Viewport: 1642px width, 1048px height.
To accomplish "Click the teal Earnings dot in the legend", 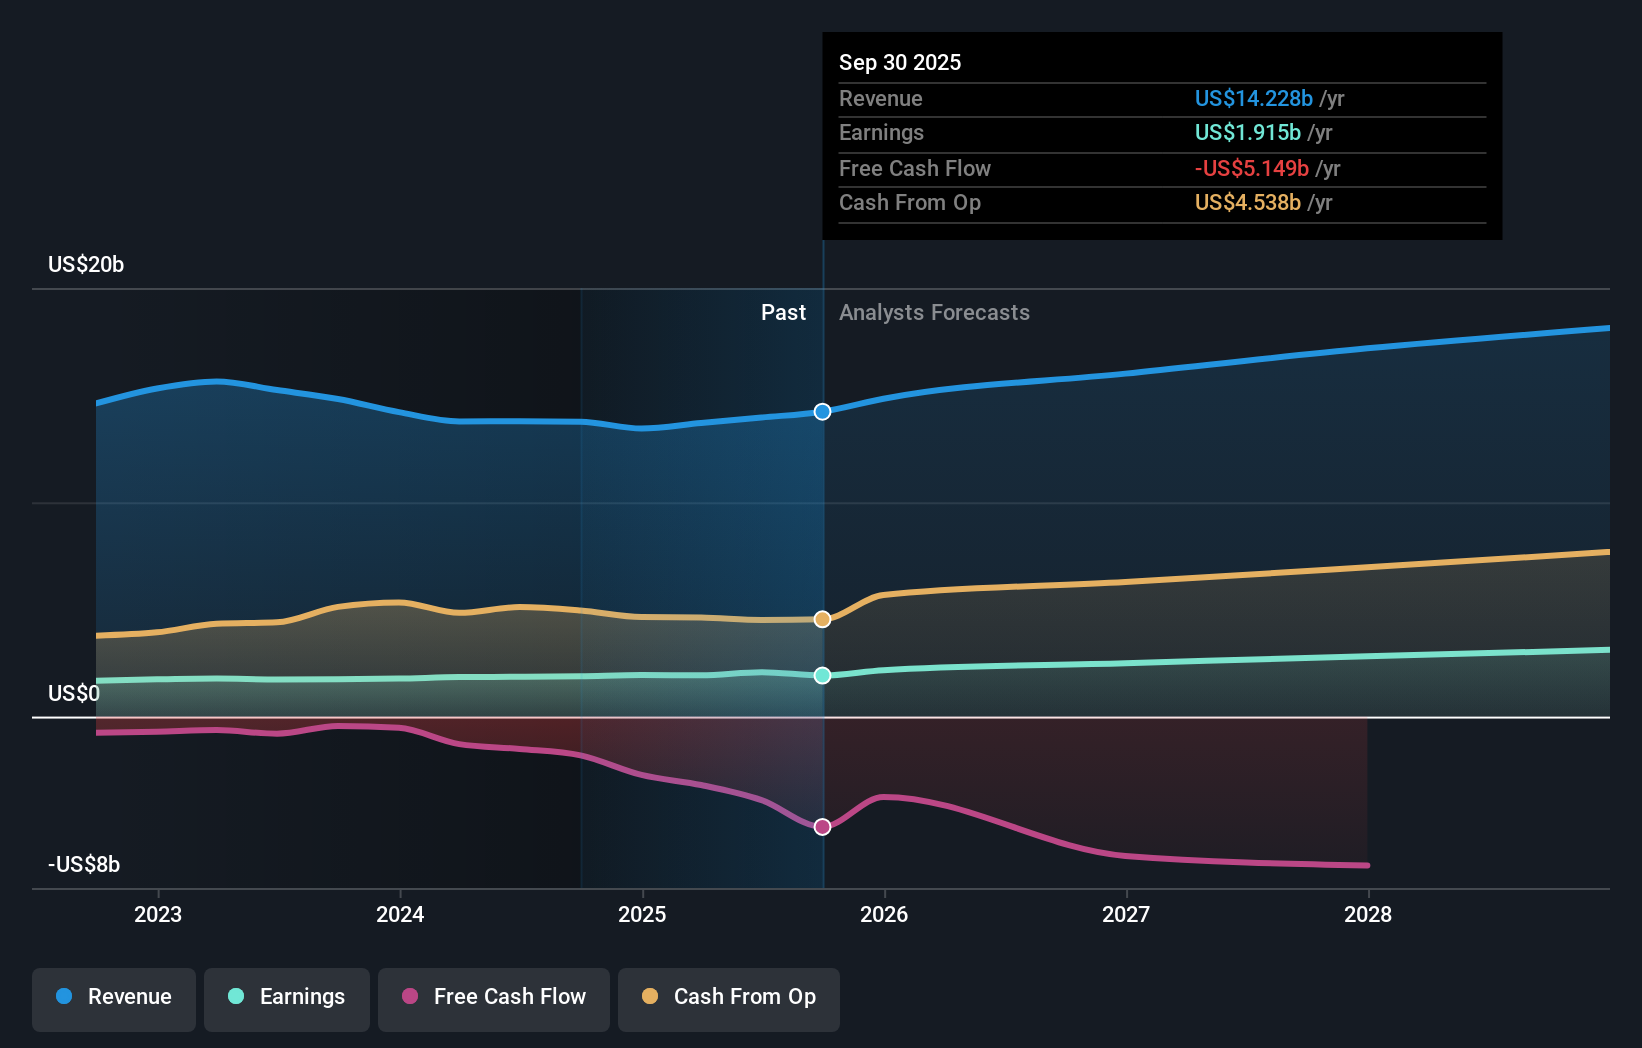I will click(x=234, y=997).
